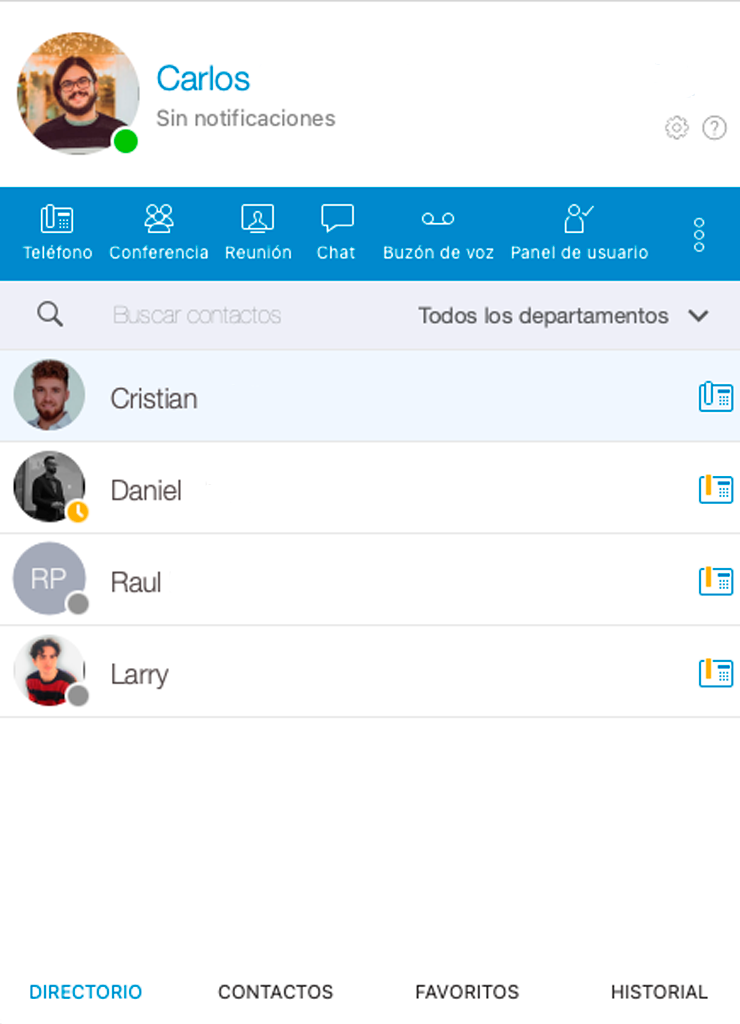
Task: Open the Teléfono panel
Action: point(57,232)
